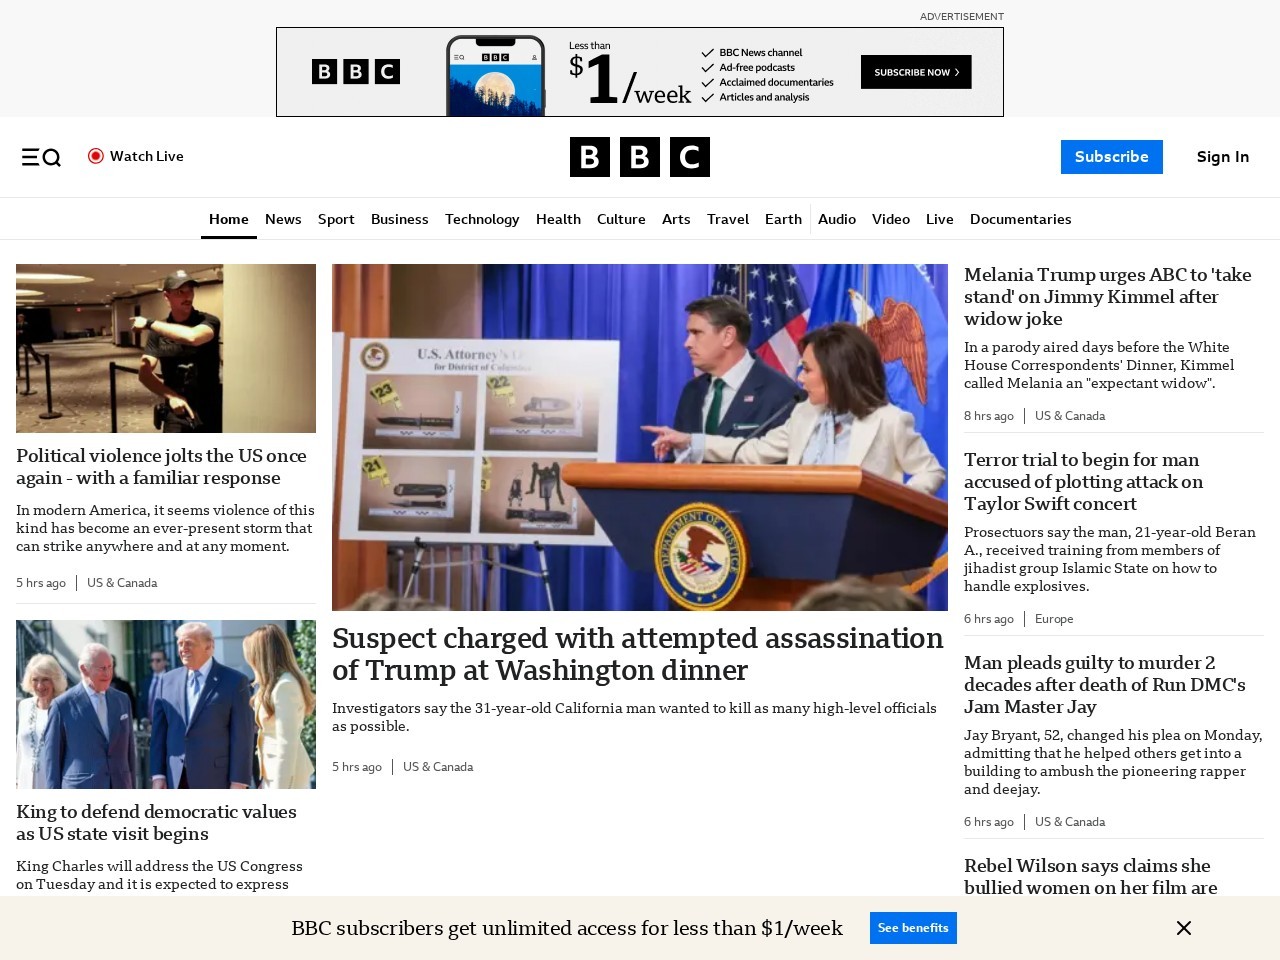Click '5 hrs ago' under the assassination story
This screenshot has width=1280, height=960.
point(357,767)
